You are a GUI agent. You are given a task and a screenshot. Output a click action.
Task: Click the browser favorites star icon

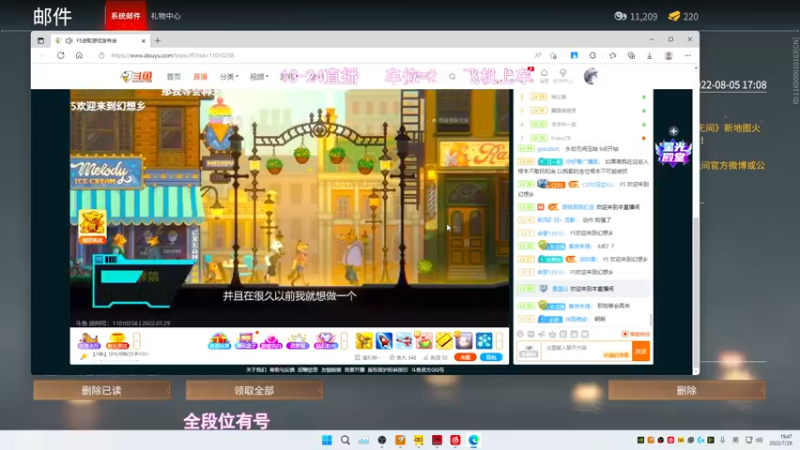(x=613, y=56)
